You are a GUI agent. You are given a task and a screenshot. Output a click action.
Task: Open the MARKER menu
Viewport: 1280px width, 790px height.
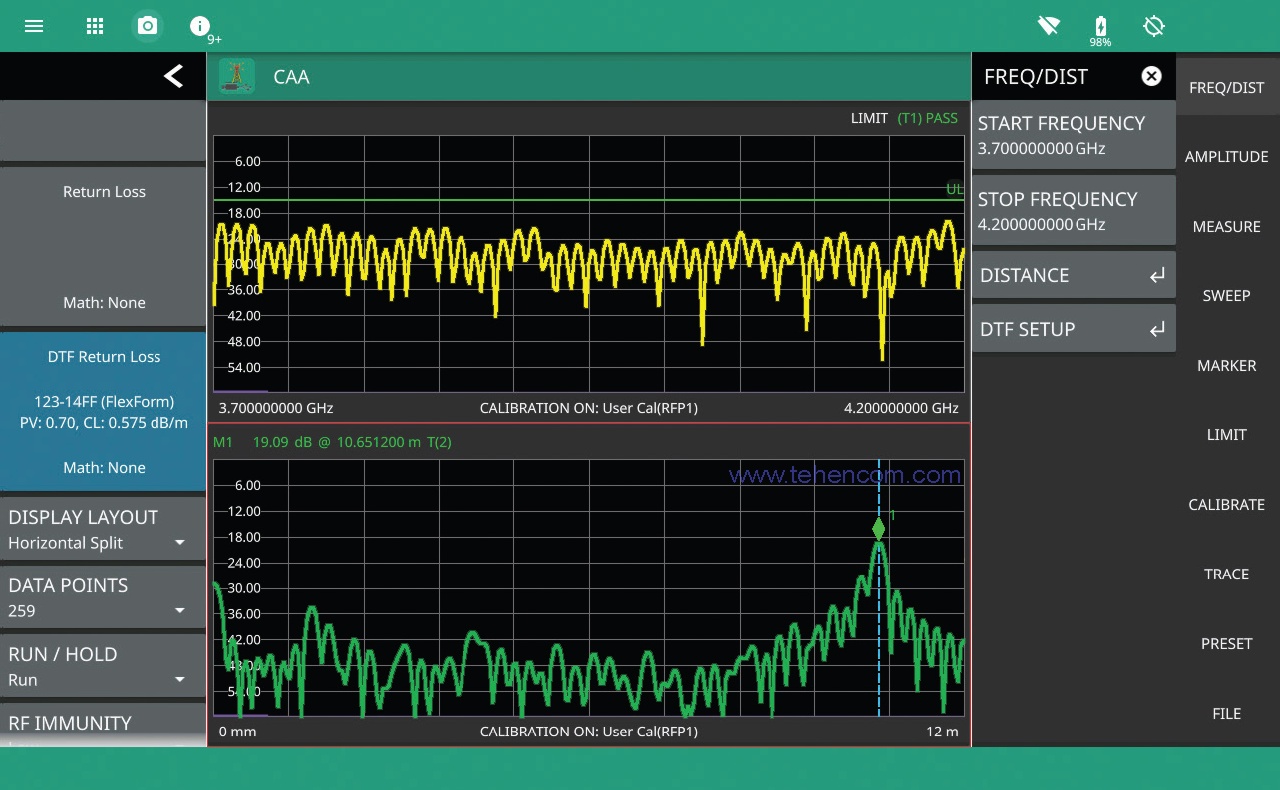click(1227, 366)
